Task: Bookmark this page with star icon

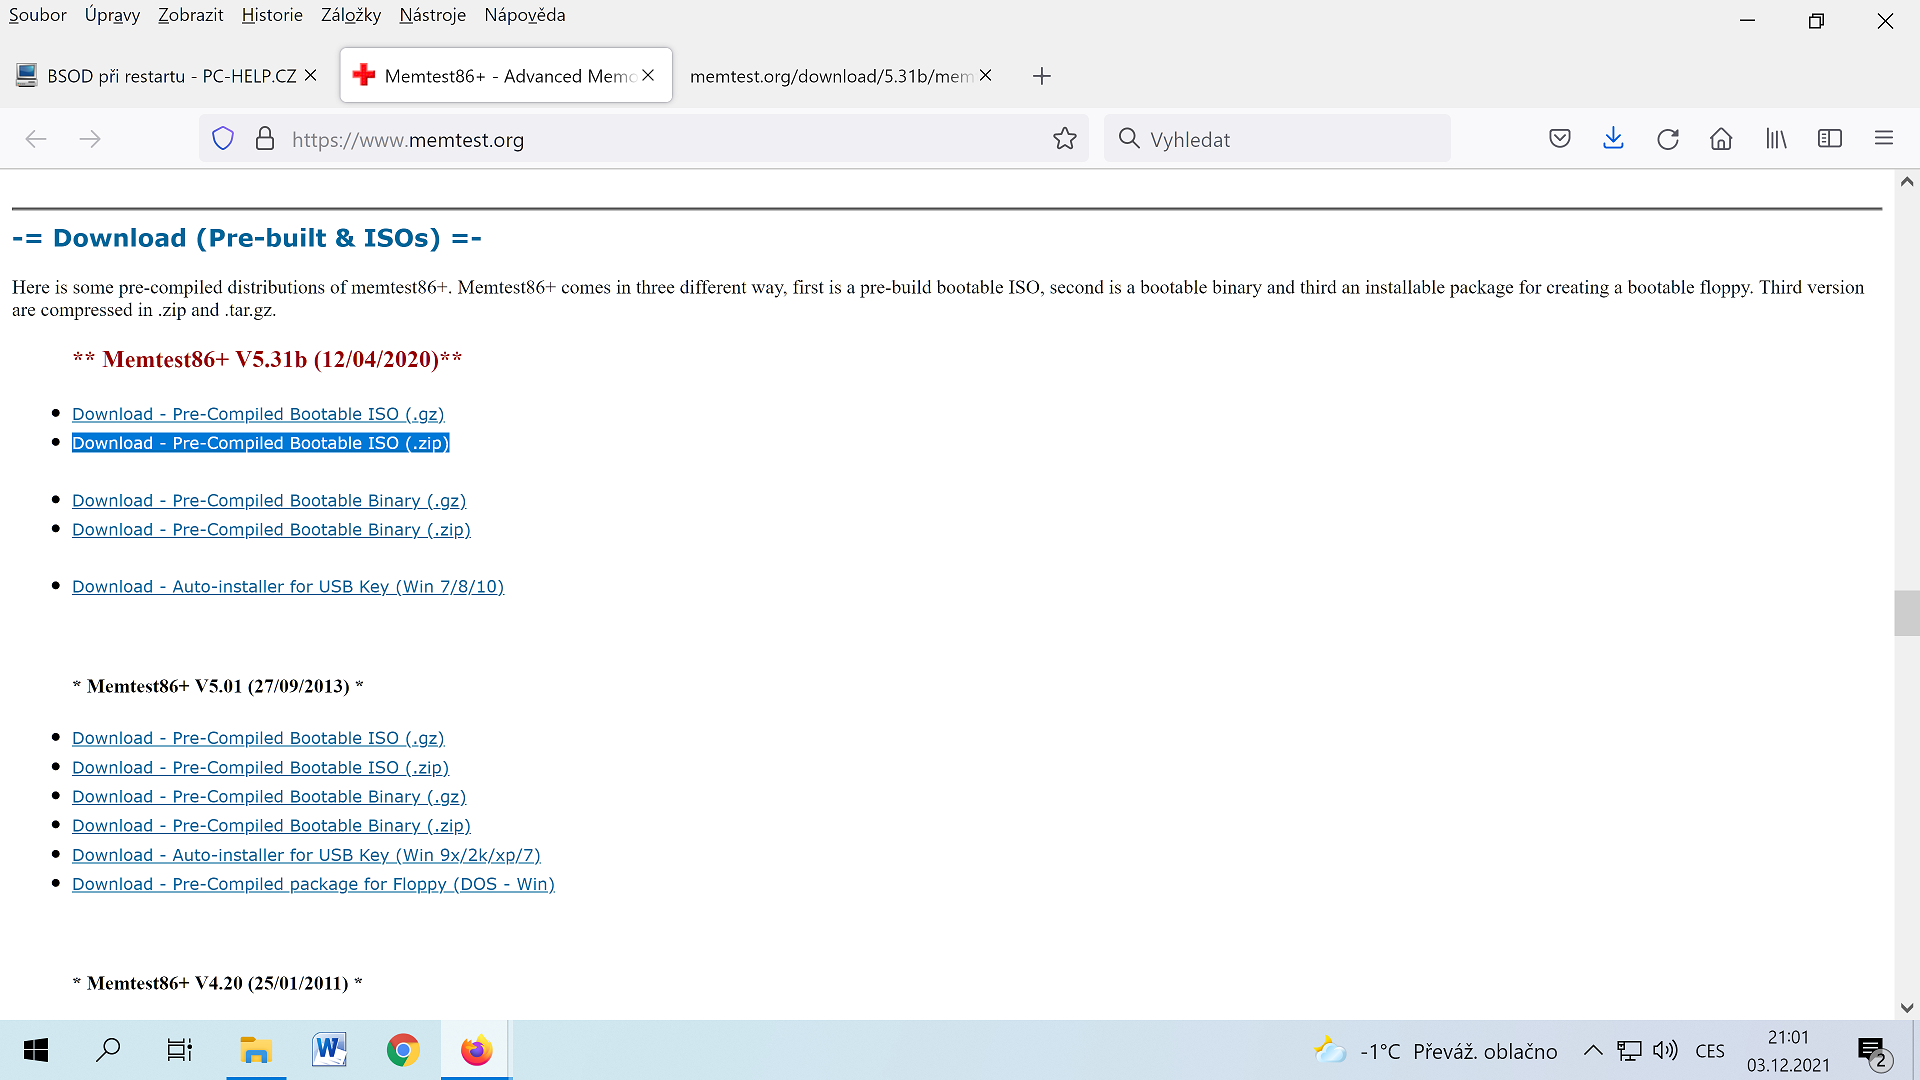Action: 1065,139
